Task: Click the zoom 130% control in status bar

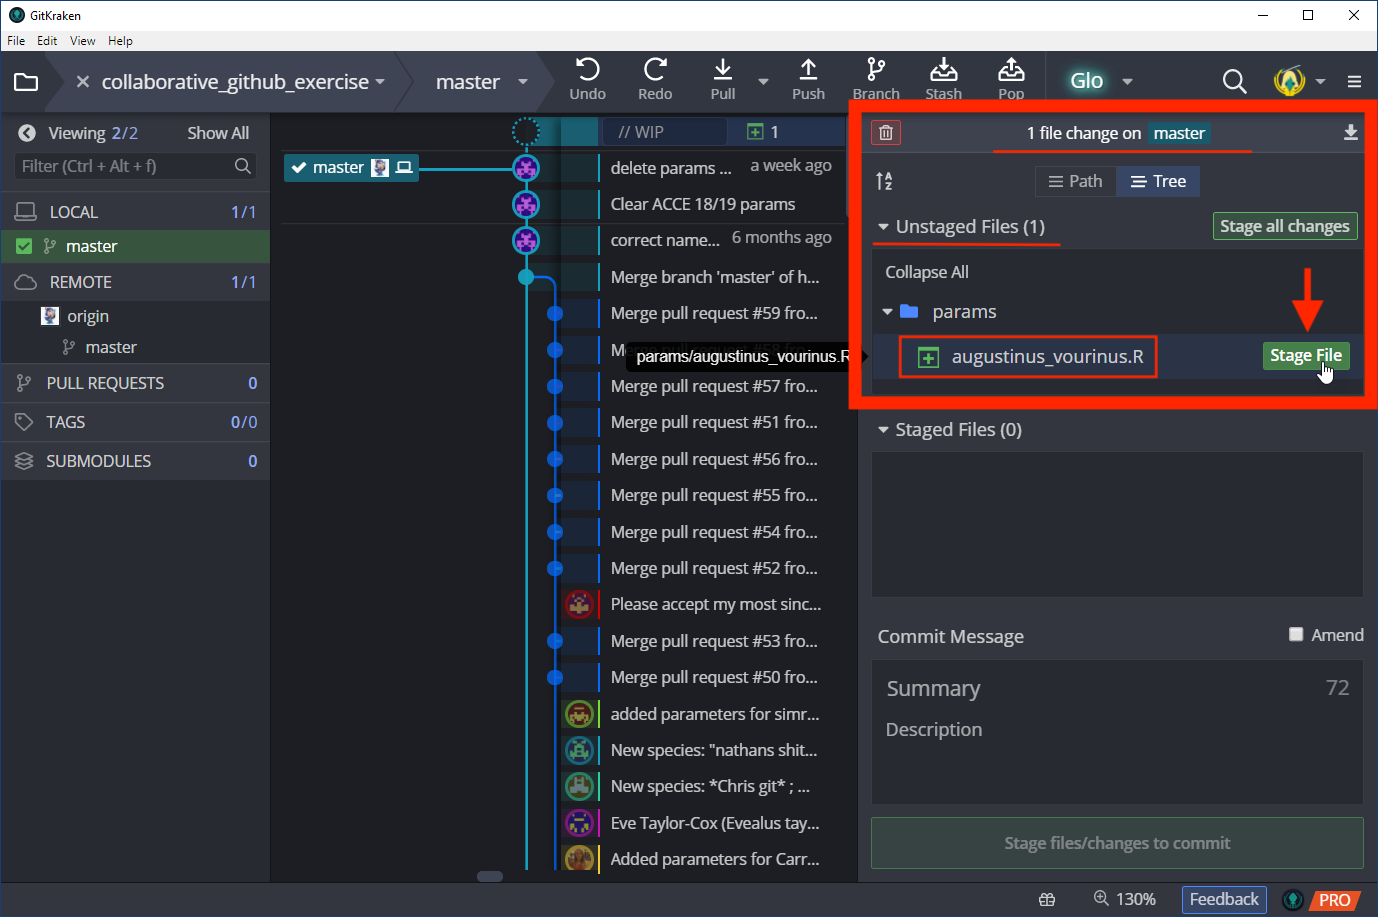Action: pyautogui.click(x=1125, y=899)
